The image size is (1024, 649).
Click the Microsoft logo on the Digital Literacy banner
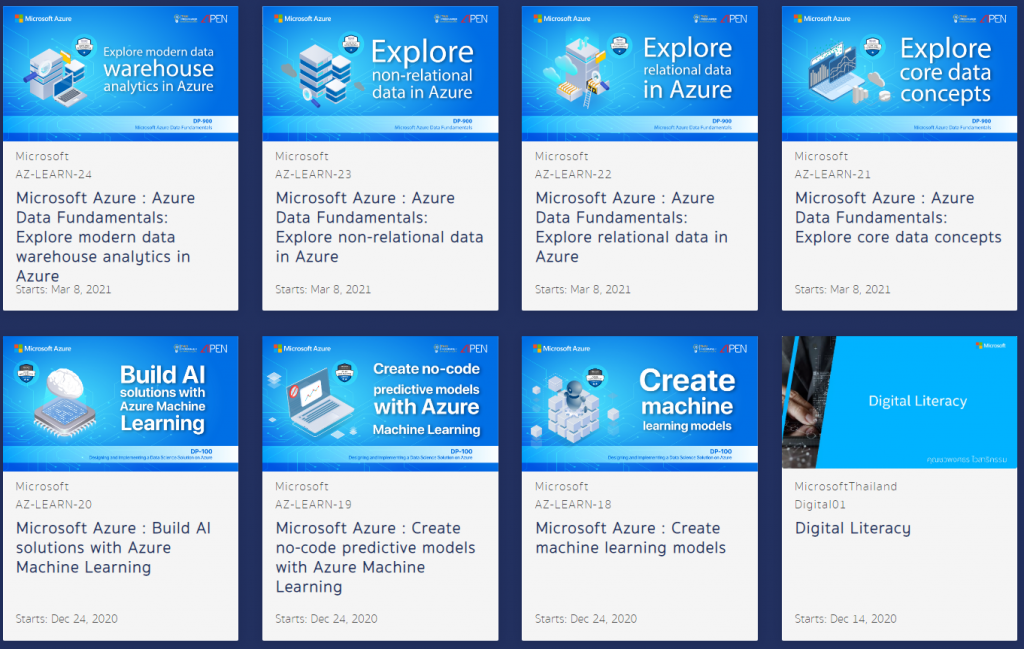(991, 345)
